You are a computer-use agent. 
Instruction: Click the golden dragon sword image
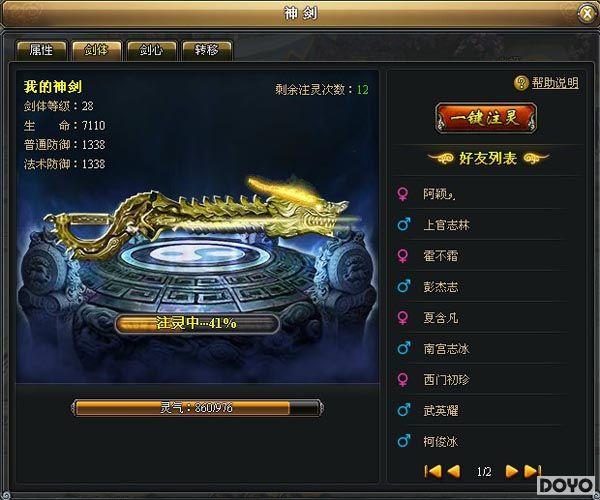coord(199,218)
